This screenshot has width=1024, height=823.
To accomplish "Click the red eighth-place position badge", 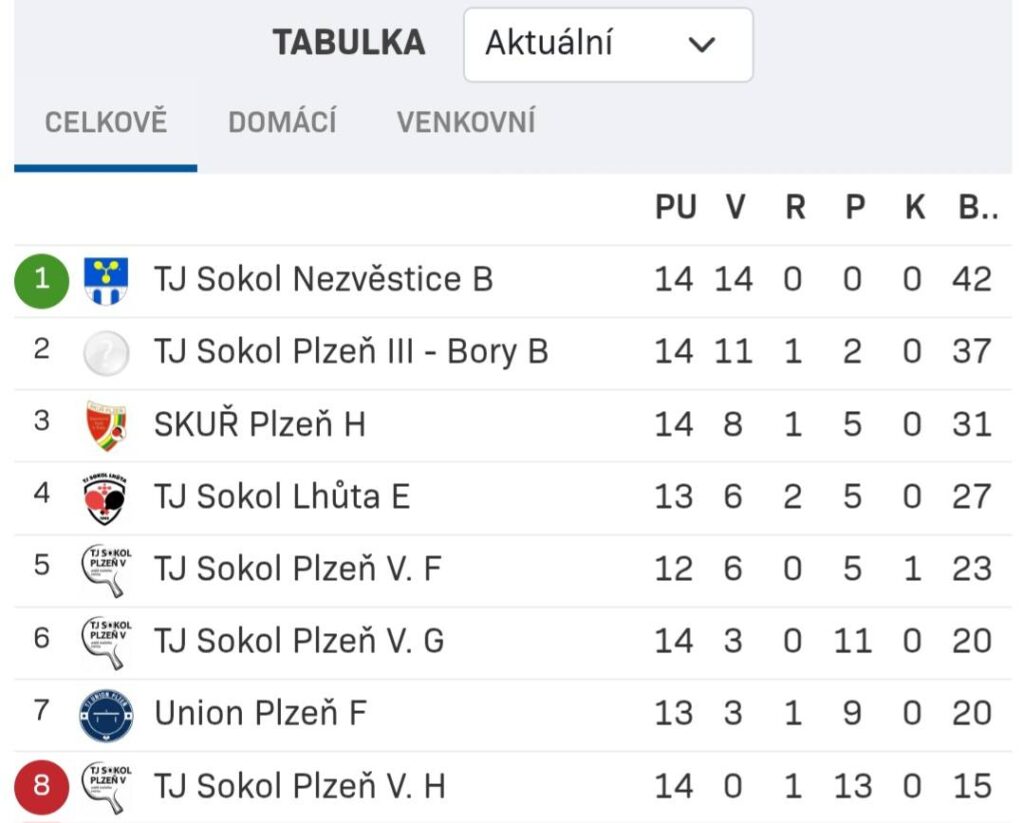I will click(41, 786).
